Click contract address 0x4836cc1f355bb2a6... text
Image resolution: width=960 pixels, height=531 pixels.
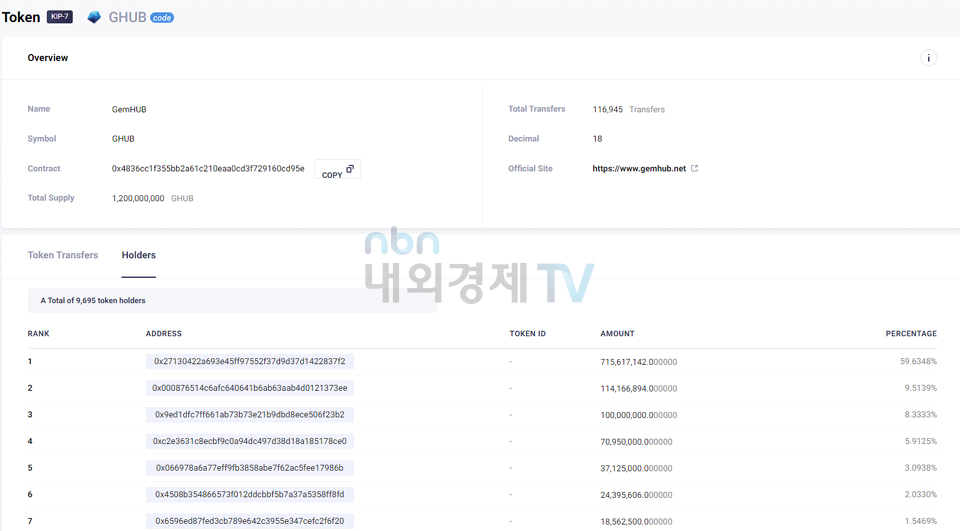(208, 168)
